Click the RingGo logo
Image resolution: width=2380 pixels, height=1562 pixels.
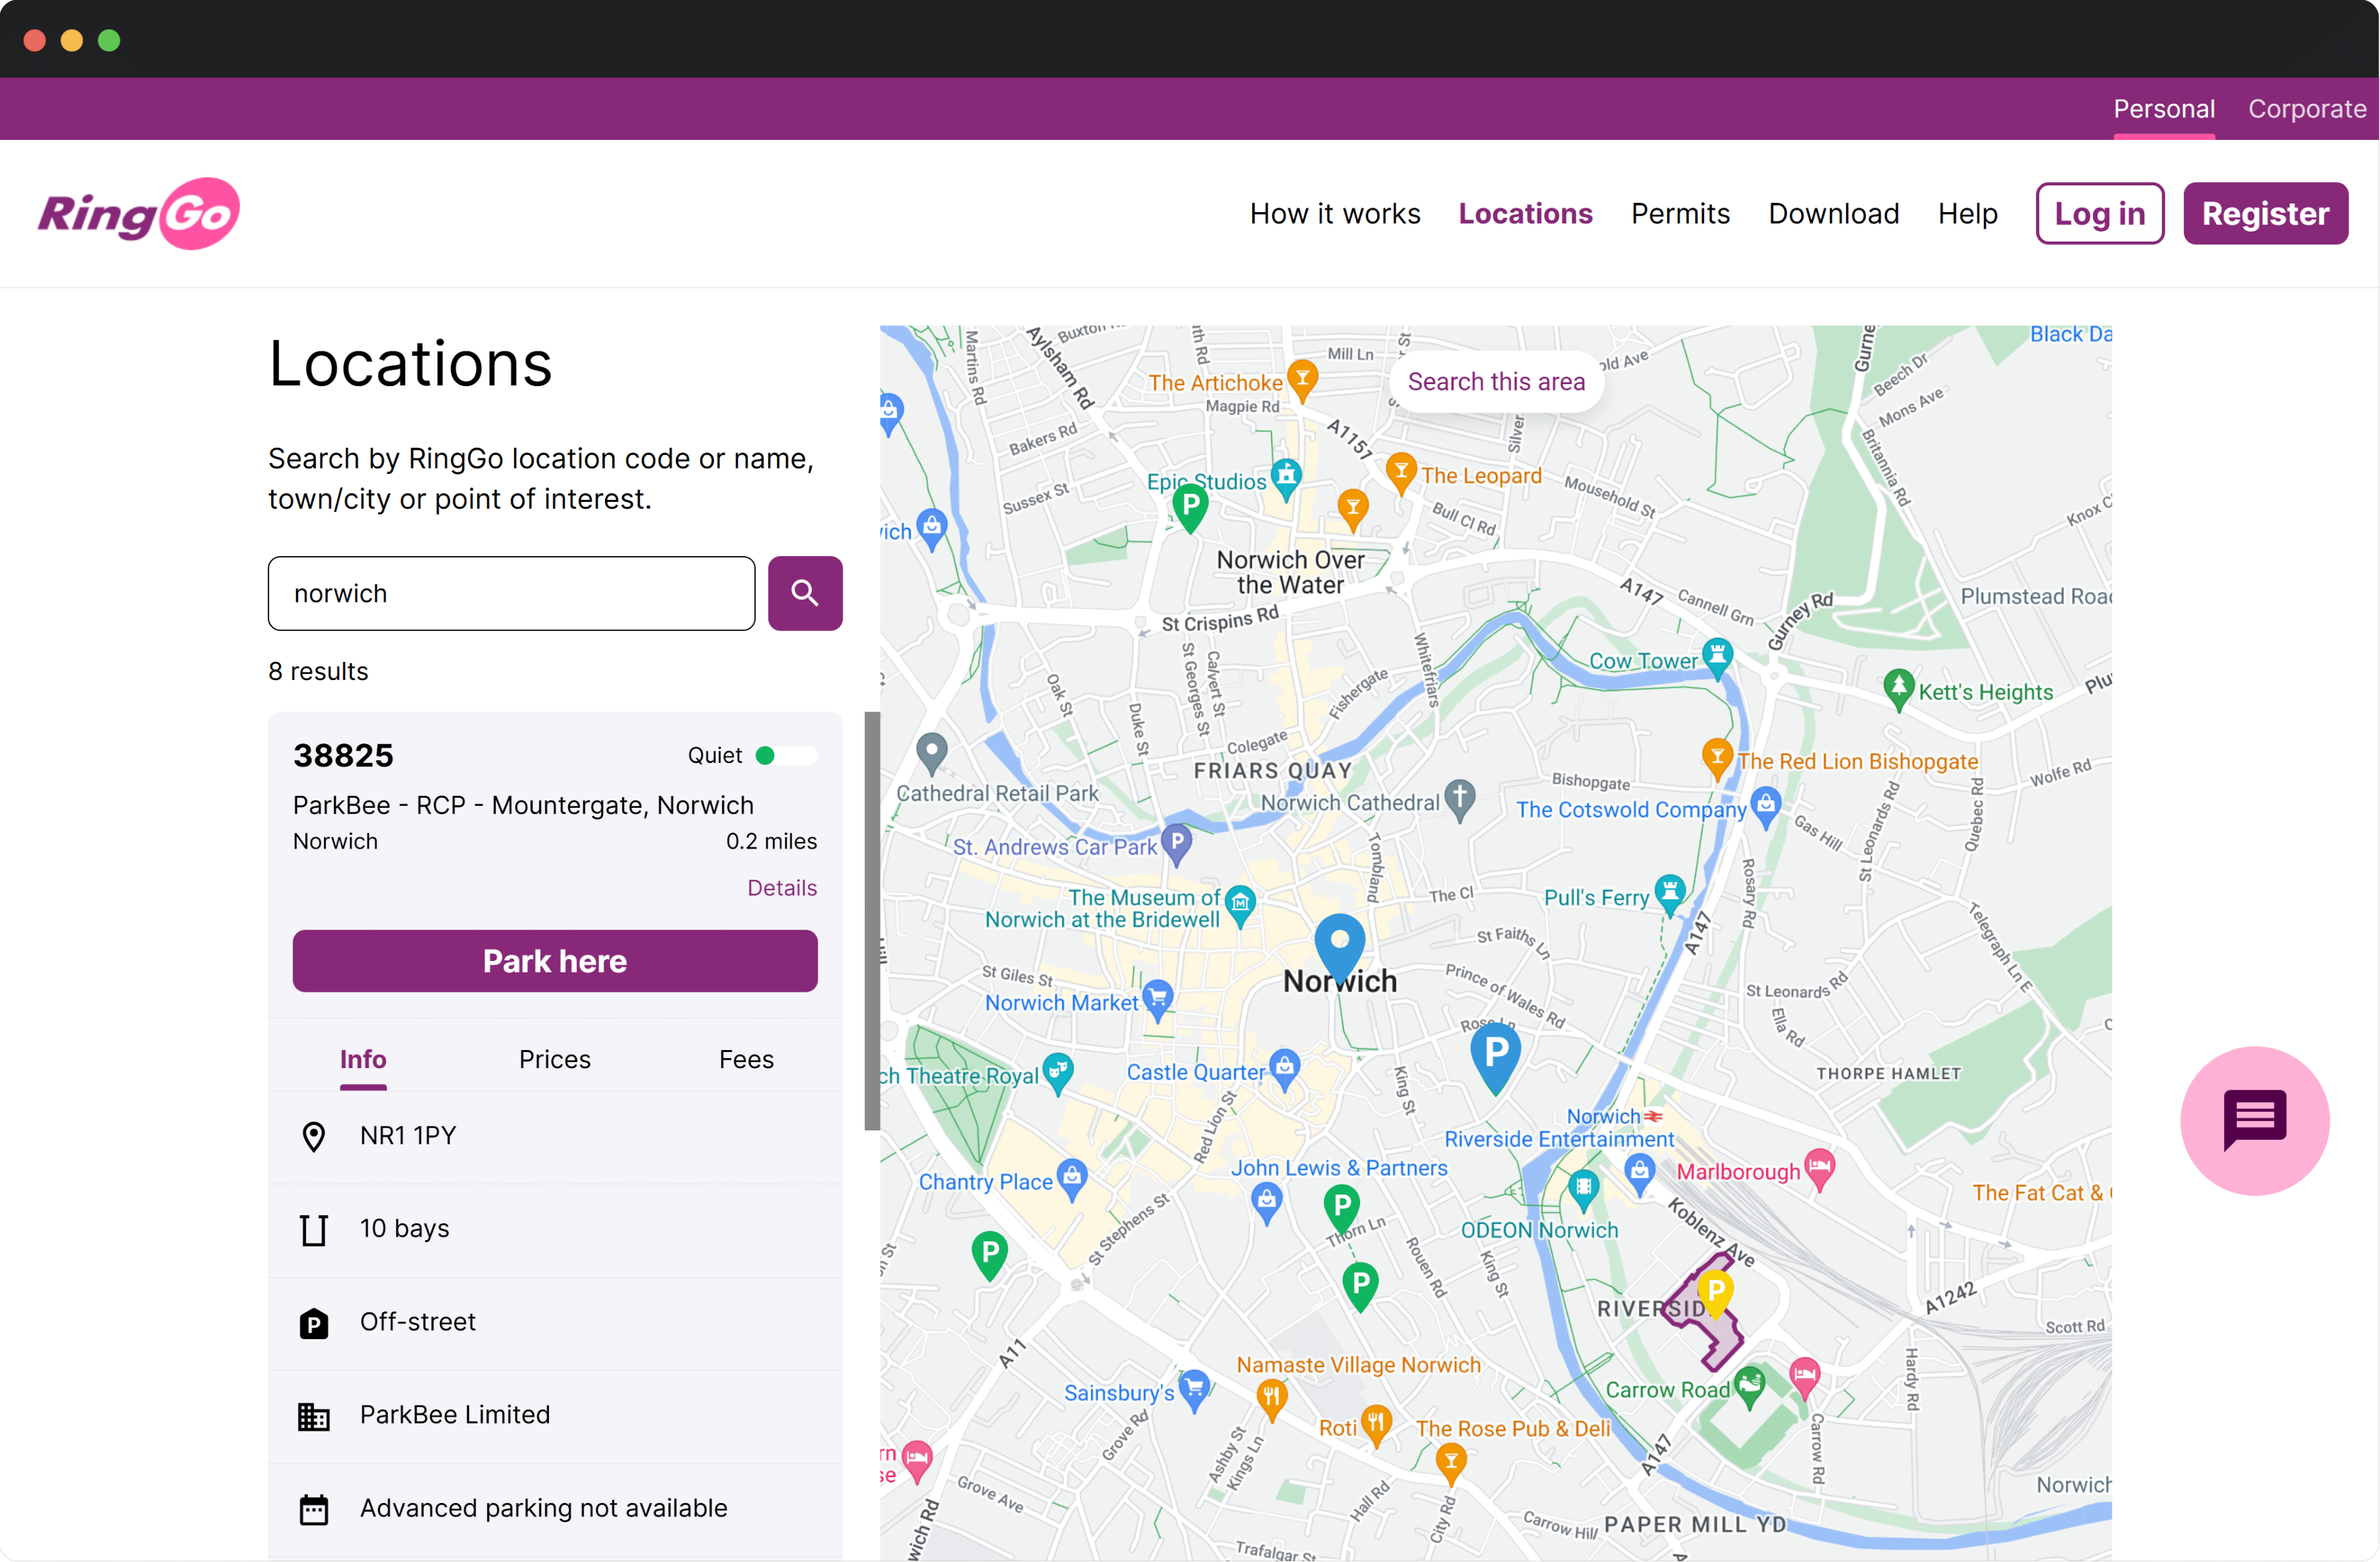click(138, 213)
